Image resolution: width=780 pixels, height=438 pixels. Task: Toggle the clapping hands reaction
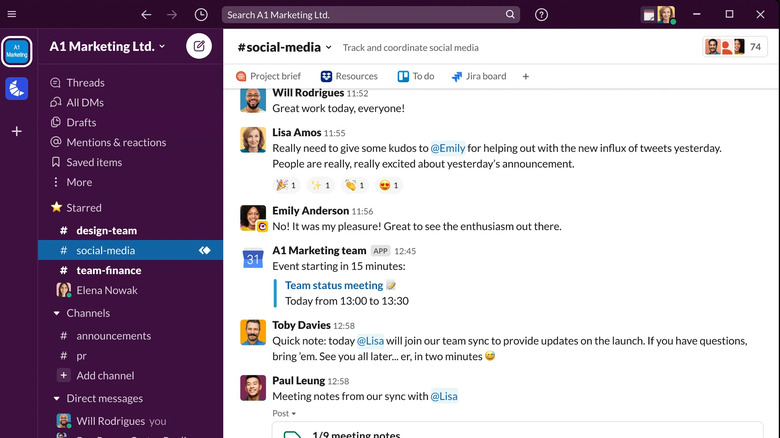point(355,185)
